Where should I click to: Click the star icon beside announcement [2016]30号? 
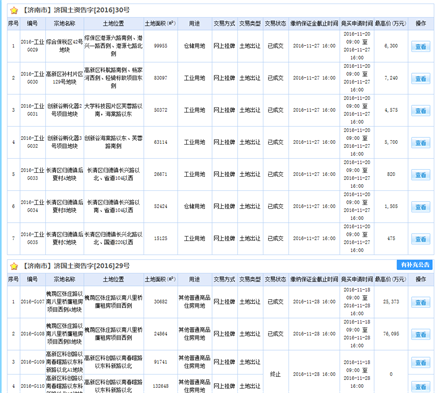point(14,10)
